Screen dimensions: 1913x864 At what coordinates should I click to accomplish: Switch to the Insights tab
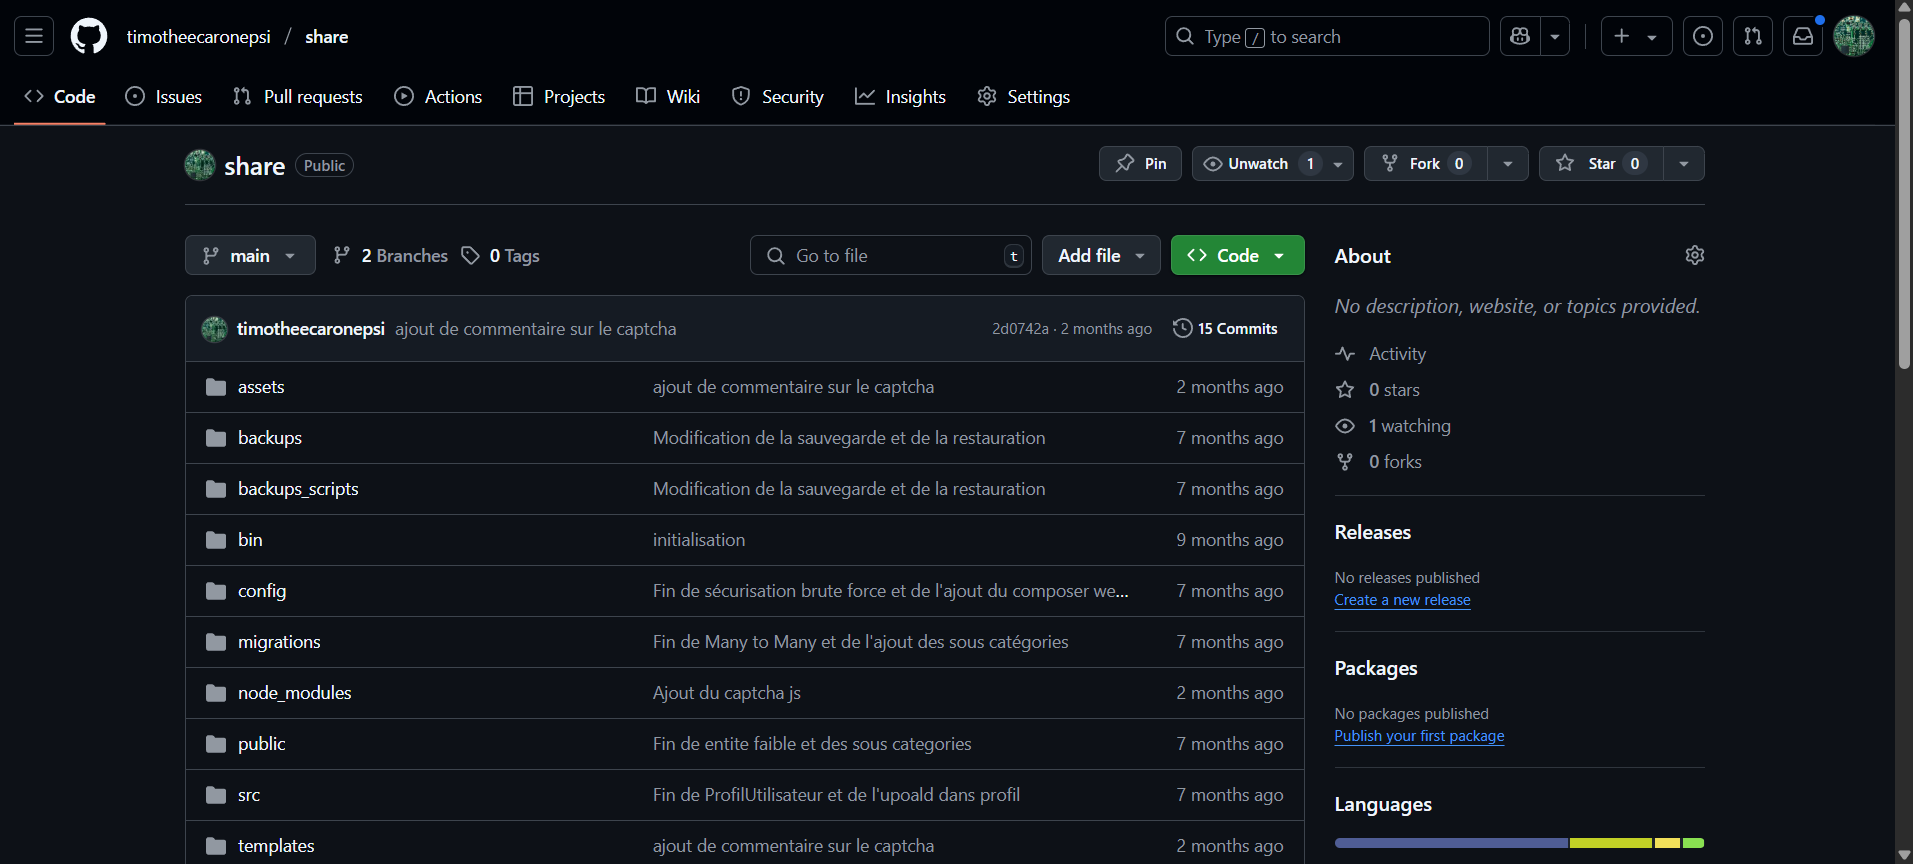click(900, 97)
